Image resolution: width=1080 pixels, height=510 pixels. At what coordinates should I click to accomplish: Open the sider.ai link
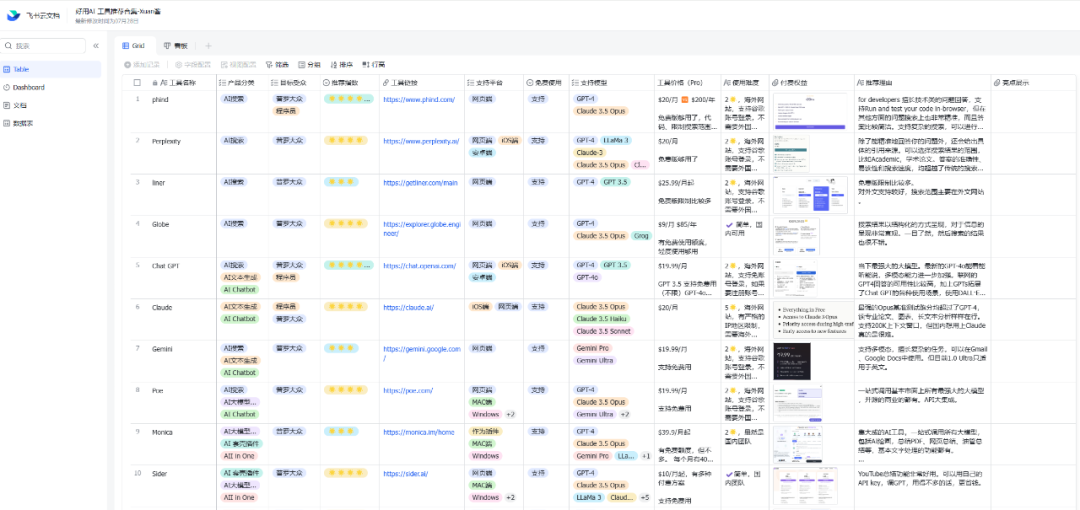[x=406, y=473]
